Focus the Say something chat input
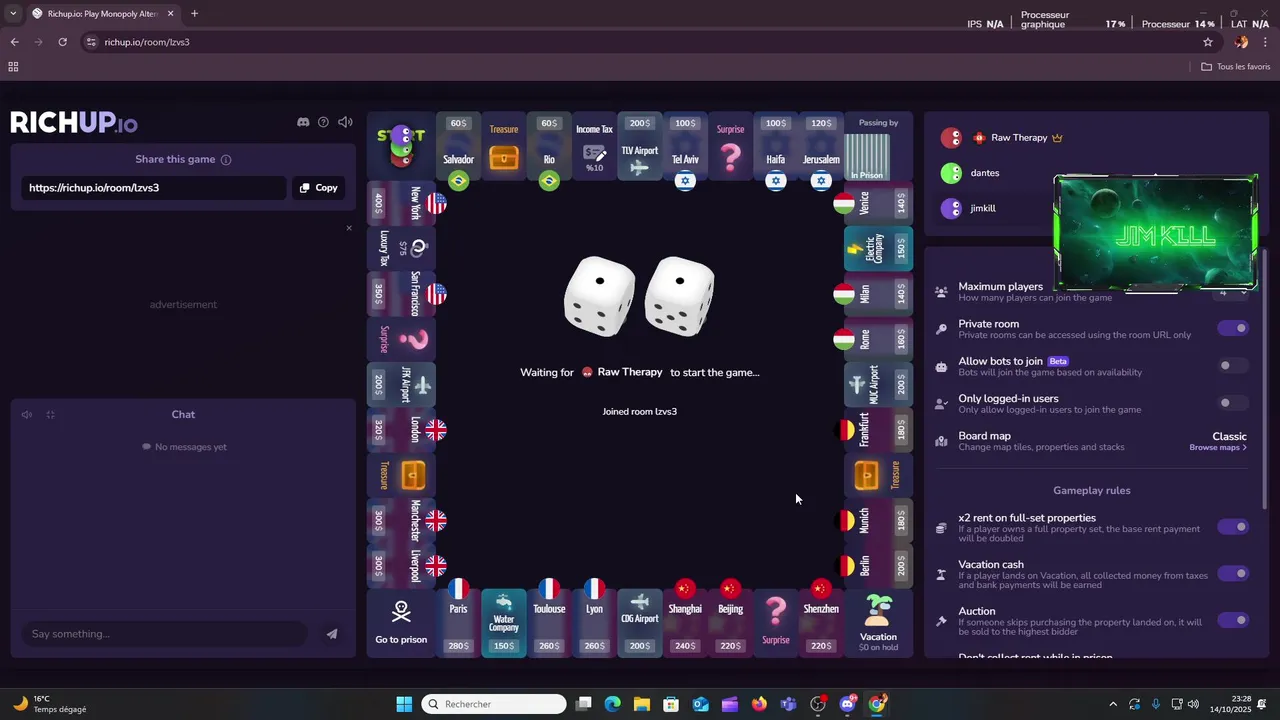This screenshot has height=720, width=1280. pyautogui.click(x=165, y=634)
